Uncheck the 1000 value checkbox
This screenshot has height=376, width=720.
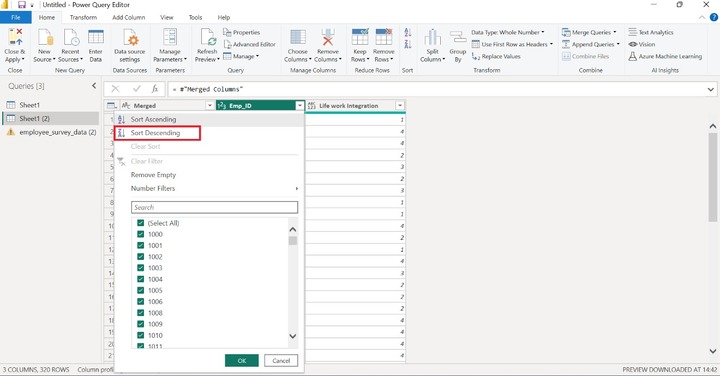pyautogui.click(x=141, y=234)
